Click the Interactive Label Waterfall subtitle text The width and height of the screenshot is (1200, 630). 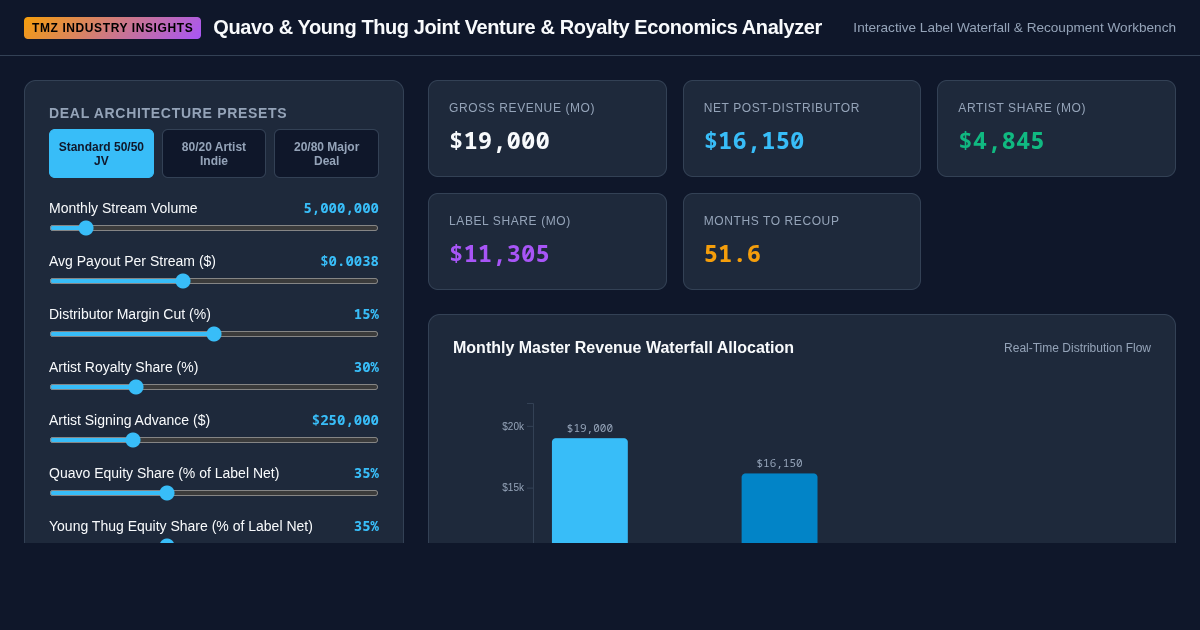coord(1014,28)
